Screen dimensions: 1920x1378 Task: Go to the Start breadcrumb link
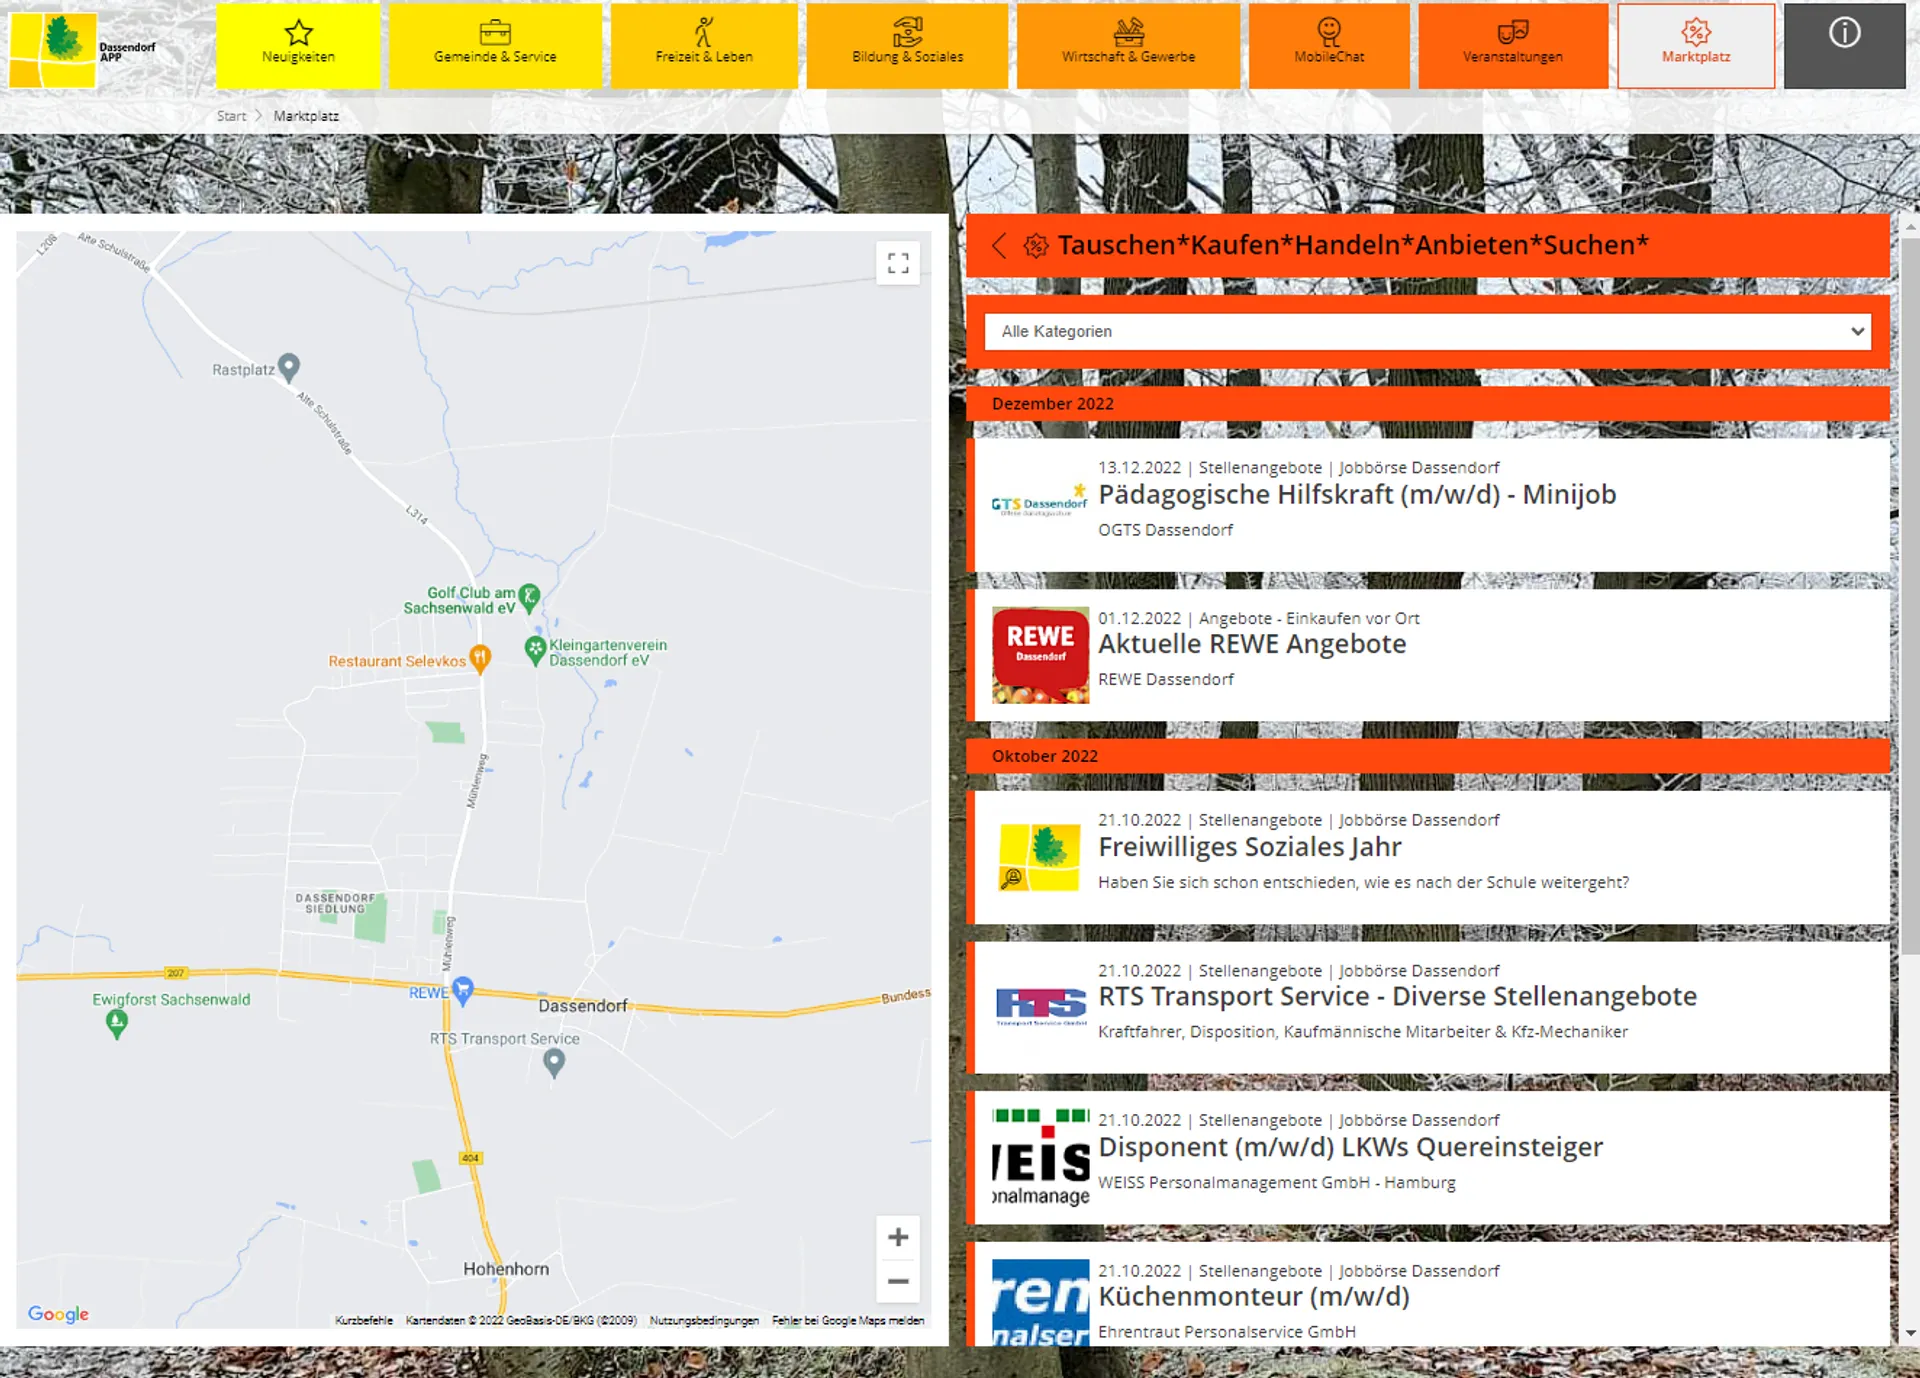(x=231, y=116)
